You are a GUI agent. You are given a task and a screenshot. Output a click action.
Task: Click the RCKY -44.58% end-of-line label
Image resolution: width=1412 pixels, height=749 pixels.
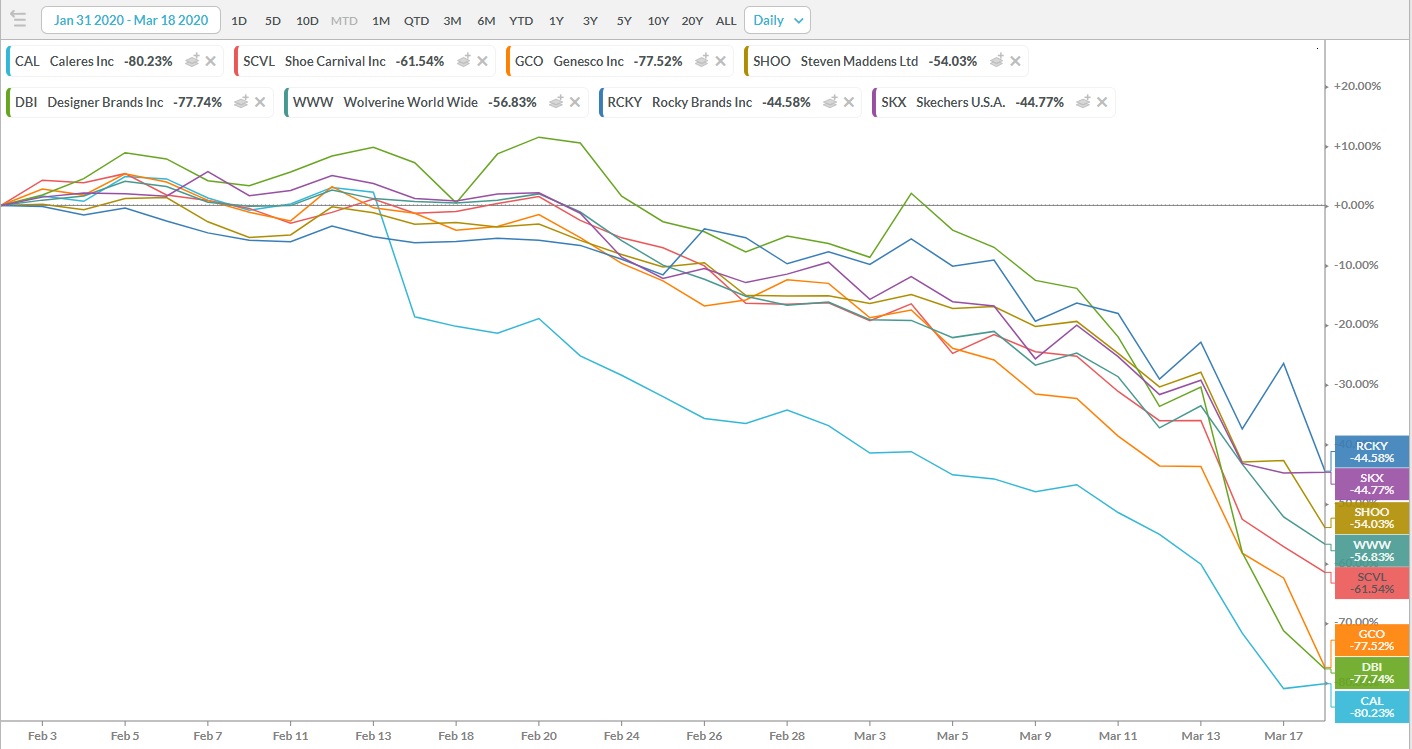(x=1372, y=452)
